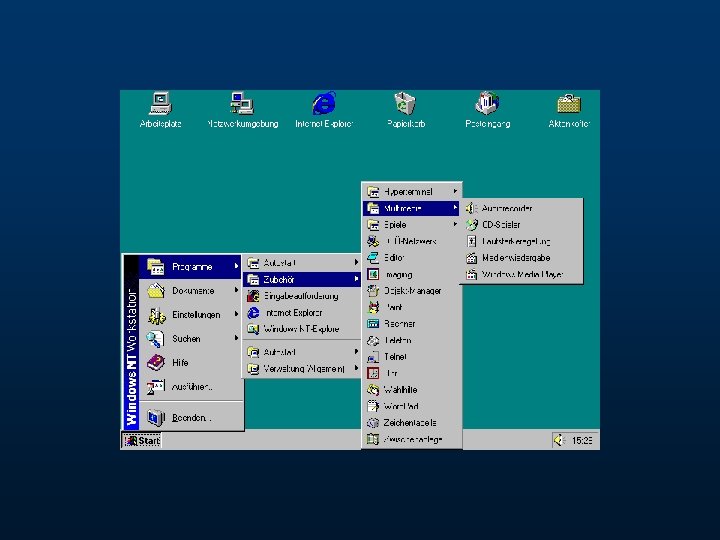Screen dimensions: 720x540
Task: Open Uhr clock in the Zubehör menu
Action: coord(411,373)
